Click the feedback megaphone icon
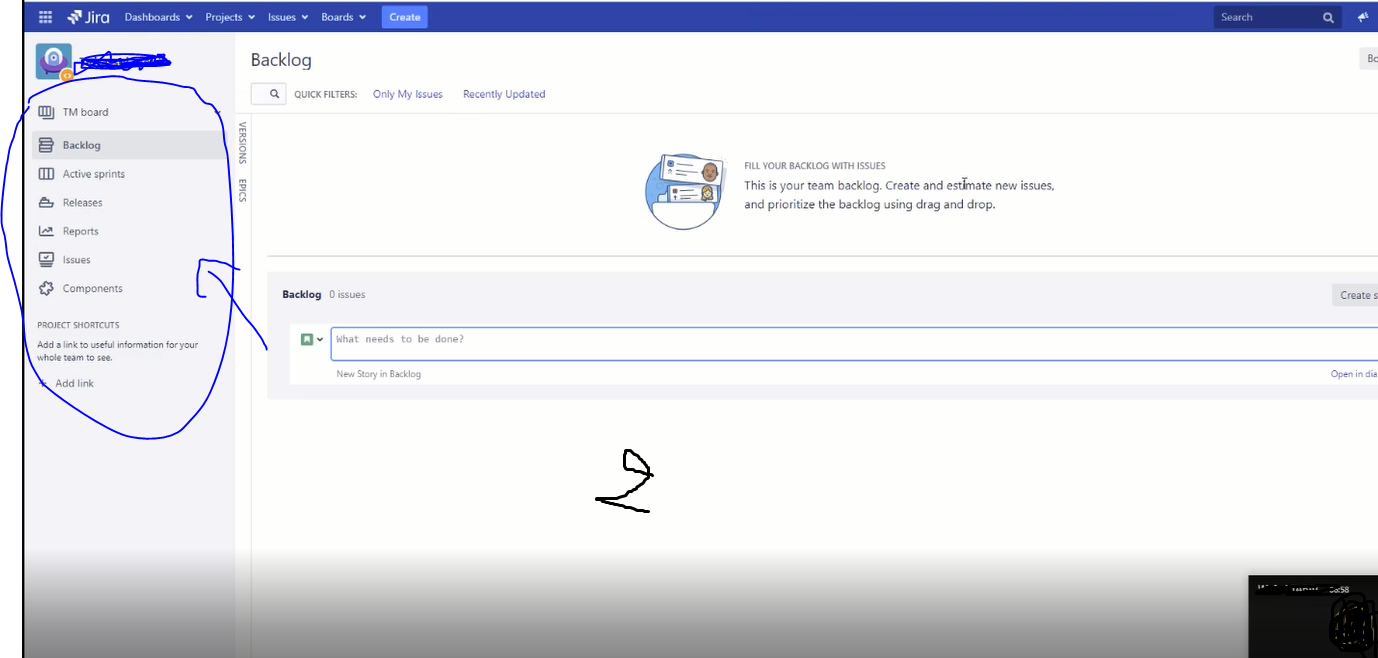The width and height of the screenshot is (1378, 658). 1363,17
